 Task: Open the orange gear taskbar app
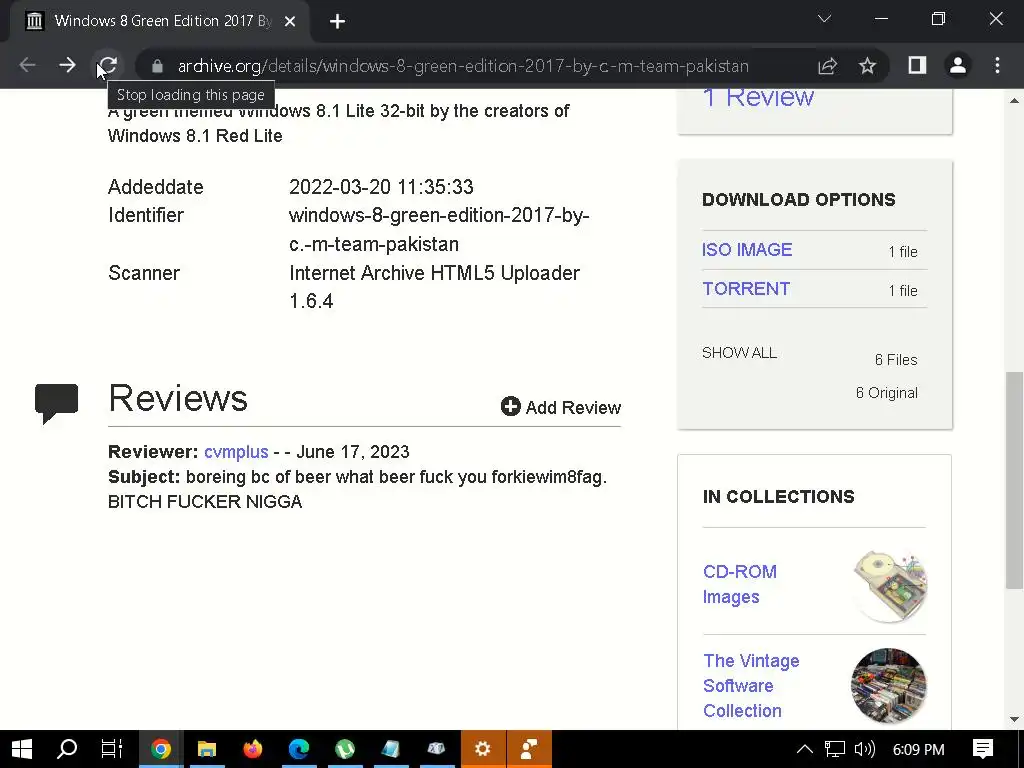coord(483,749)
